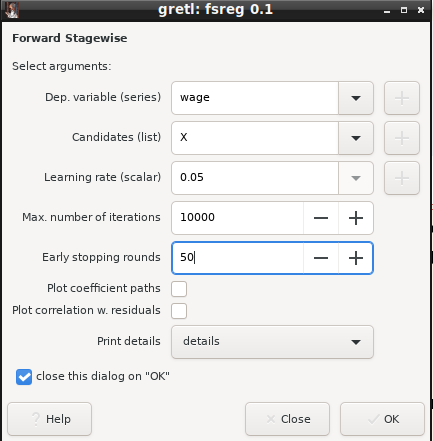The width and height of the screenshot is (433, 441).
Task: Increment Early stopping rounds value
Action: click(x=356, y=258)
